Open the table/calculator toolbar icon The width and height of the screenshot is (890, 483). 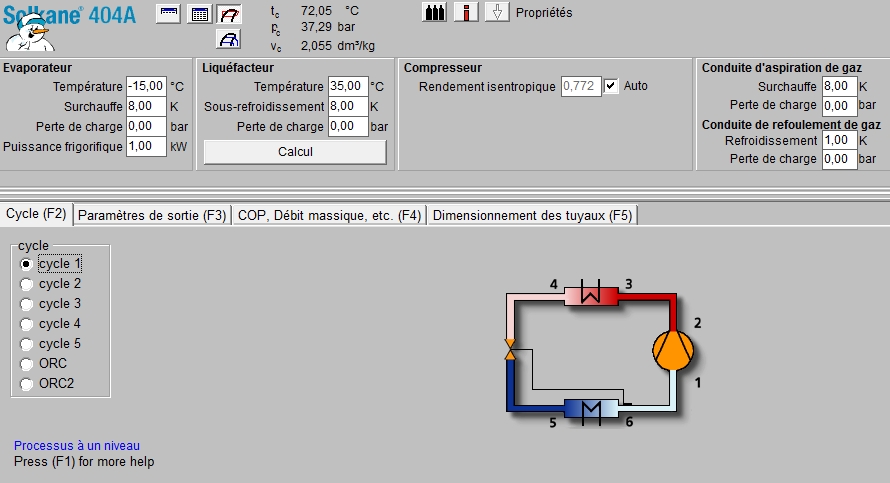pos(200,14)
